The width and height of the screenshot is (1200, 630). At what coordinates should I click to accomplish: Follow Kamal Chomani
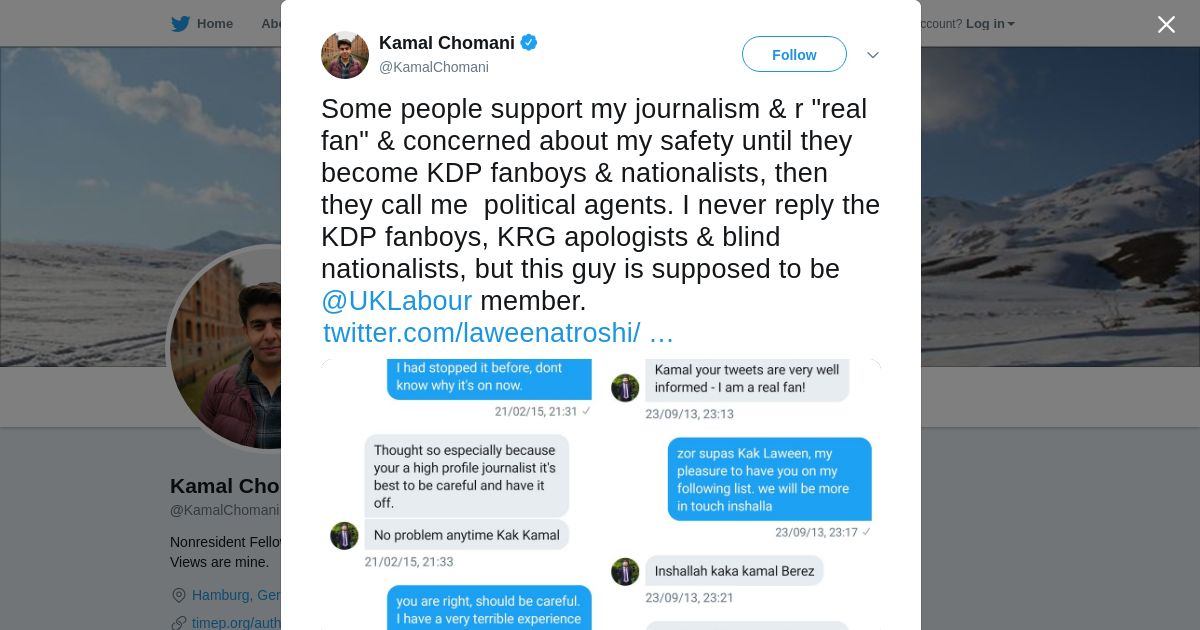coord(794,55)
